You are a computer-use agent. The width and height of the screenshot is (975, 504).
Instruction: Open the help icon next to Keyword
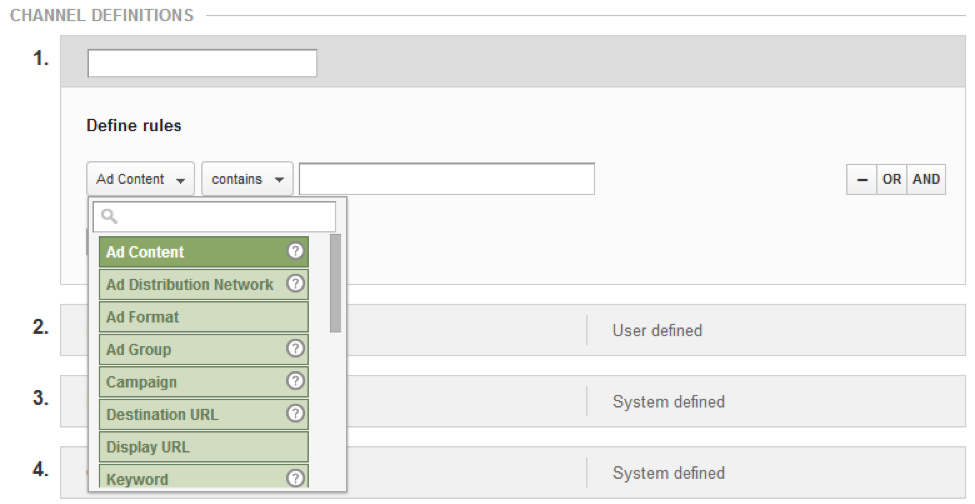(295, 479)
